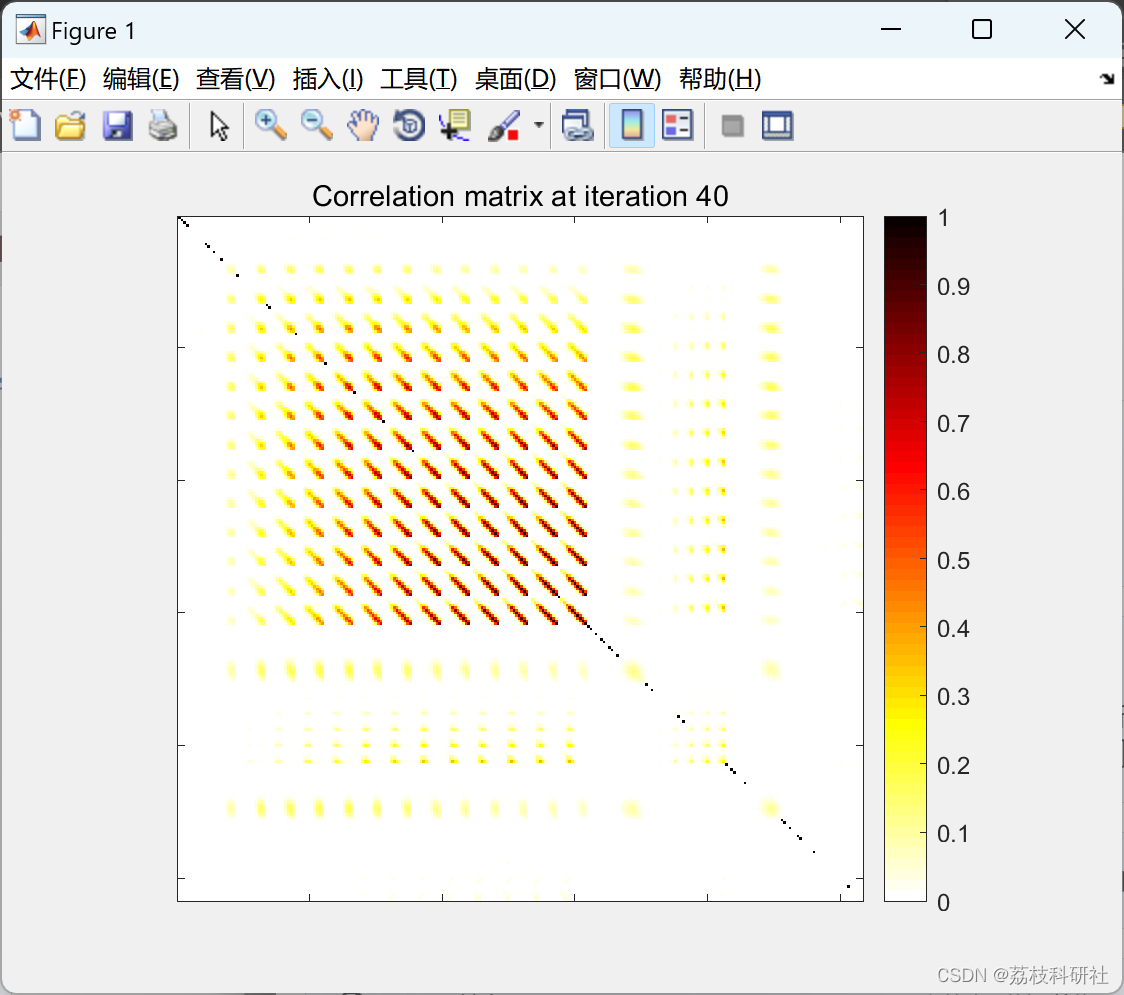
Task: Select the Edit Plot arrow tool
Action: (x=219, y=125)
